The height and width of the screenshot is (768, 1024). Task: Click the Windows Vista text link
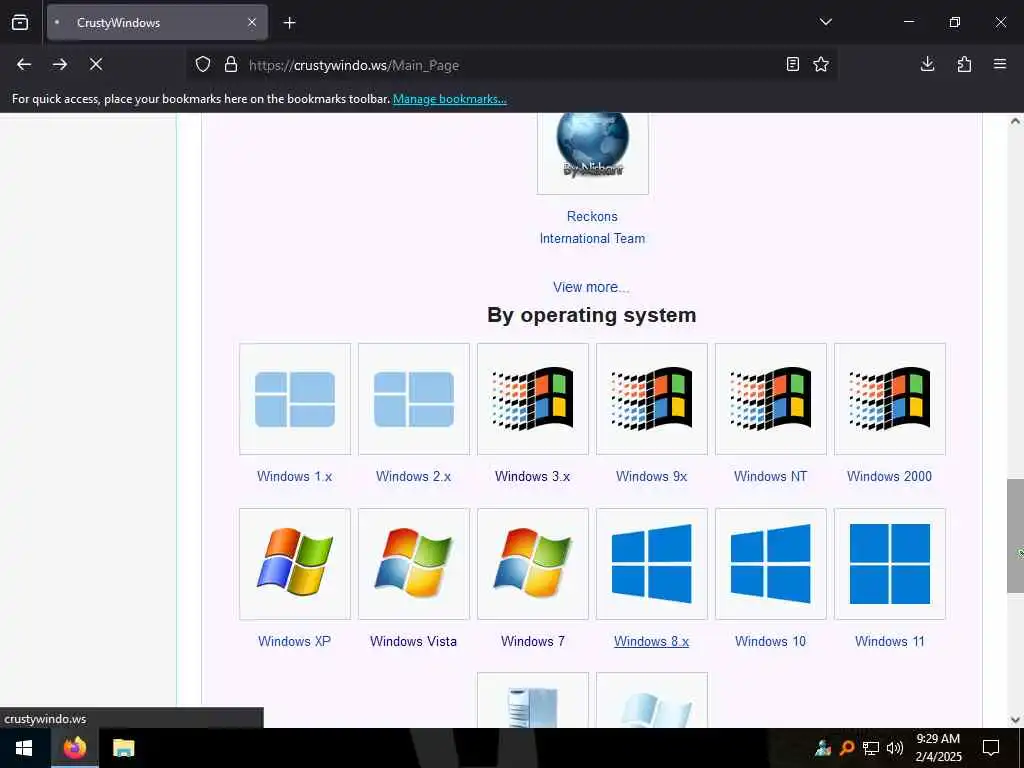[x=413, y=641]
